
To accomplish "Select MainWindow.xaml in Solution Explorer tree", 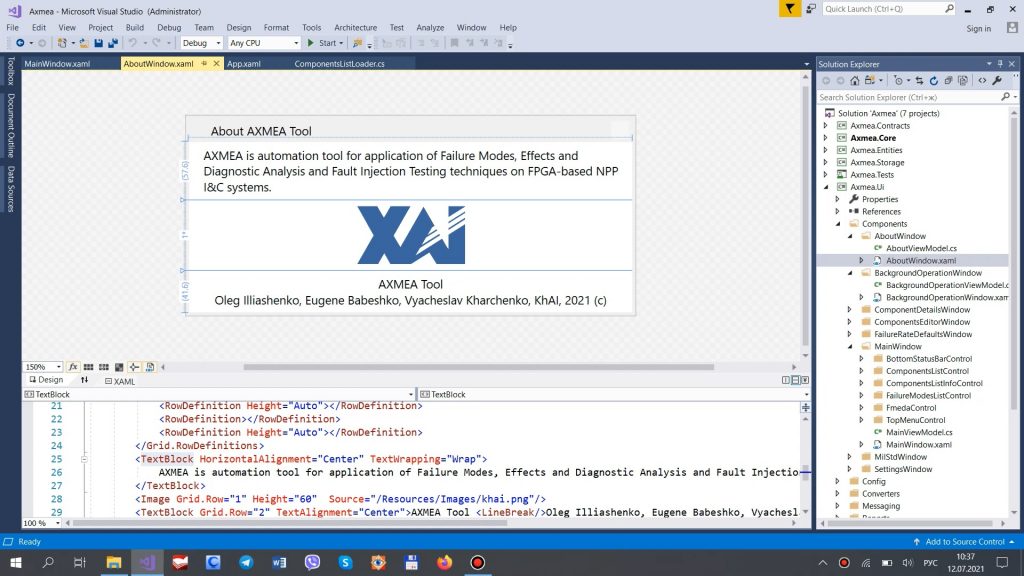I will click(918, 445).
